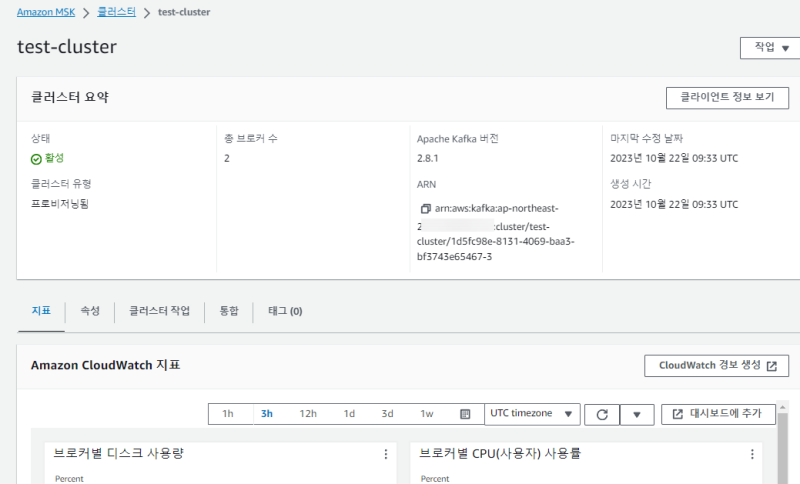Open the CPU usage widget options menu
800x484 pixels.
(752, 454)
